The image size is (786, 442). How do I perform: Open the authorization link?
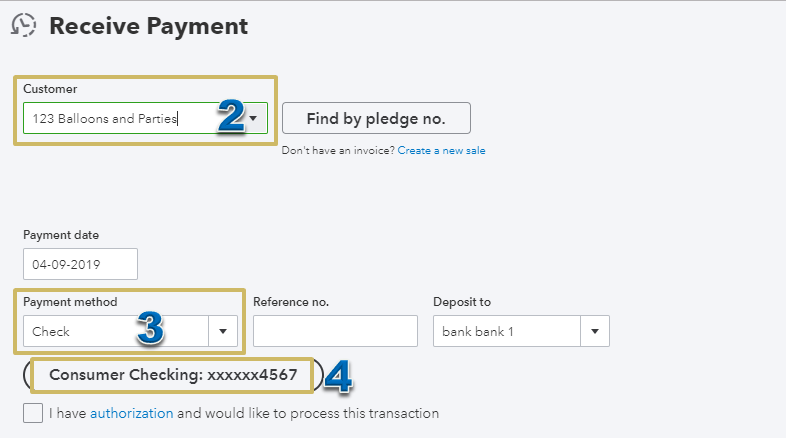(x=131, y=413)
